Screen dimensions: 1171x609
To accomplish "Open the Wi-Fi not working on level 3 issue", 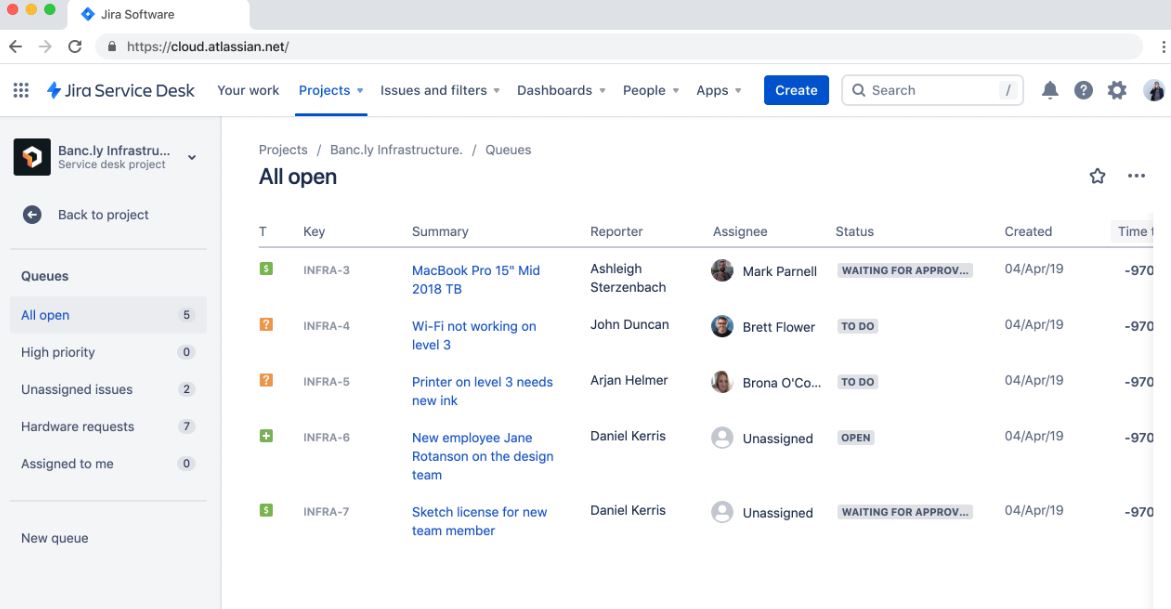I will pos(473,336).
